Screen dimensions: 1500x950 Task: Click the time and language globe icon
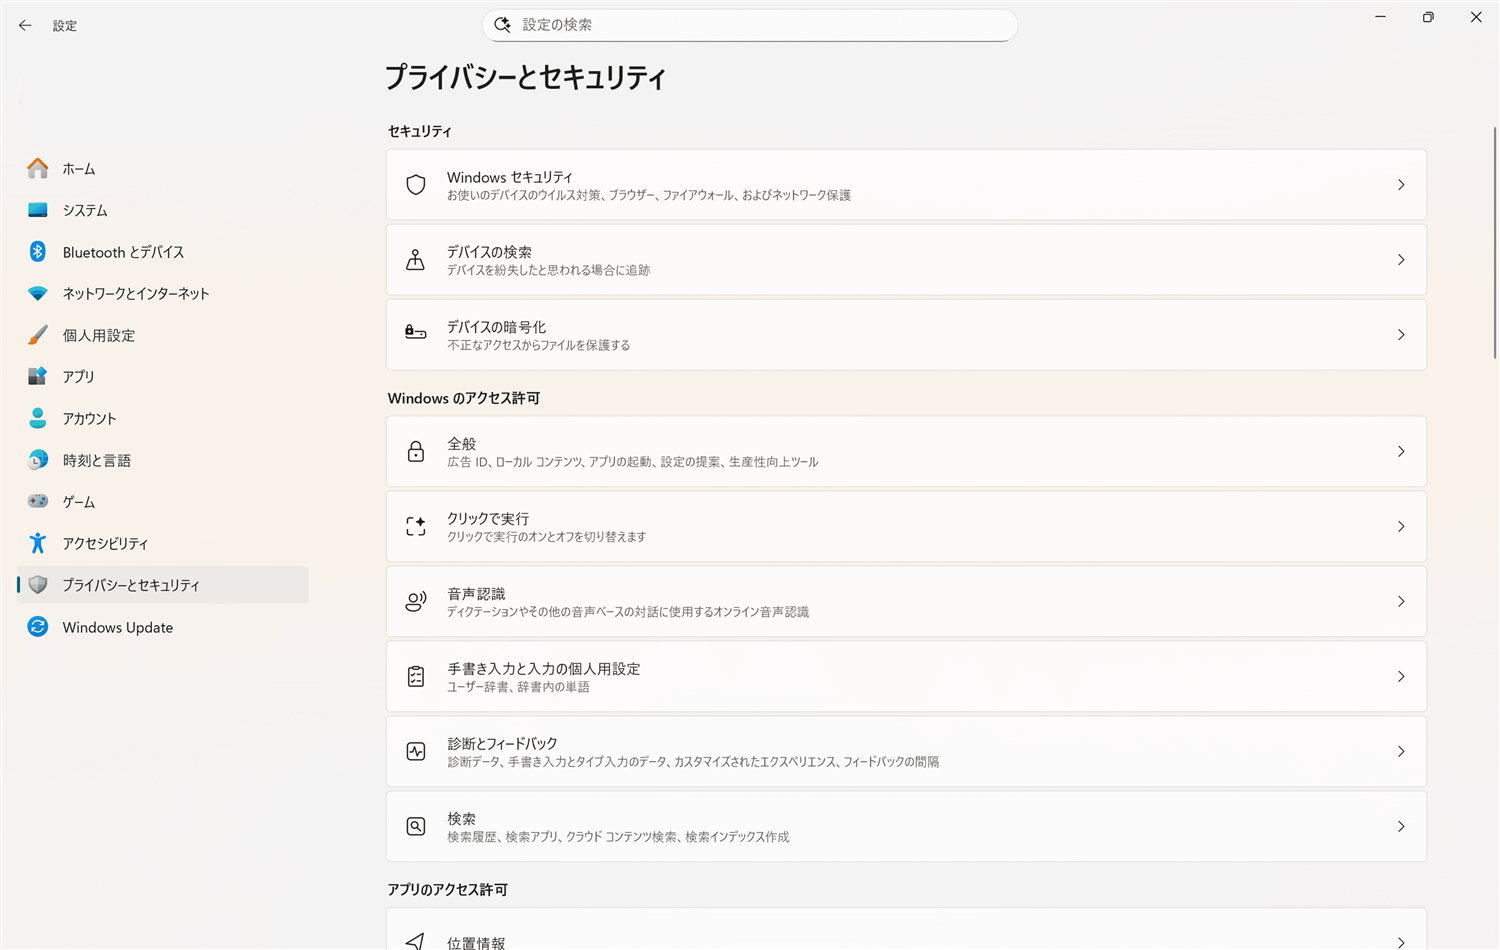[x=38, y=460]
